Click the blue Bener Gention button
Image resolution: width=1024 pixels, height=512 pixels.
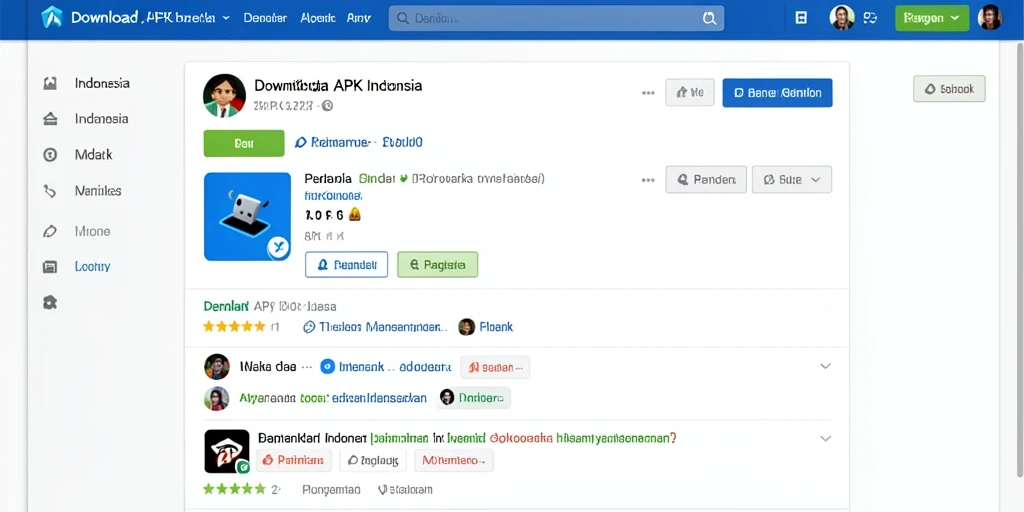[777, 93]
